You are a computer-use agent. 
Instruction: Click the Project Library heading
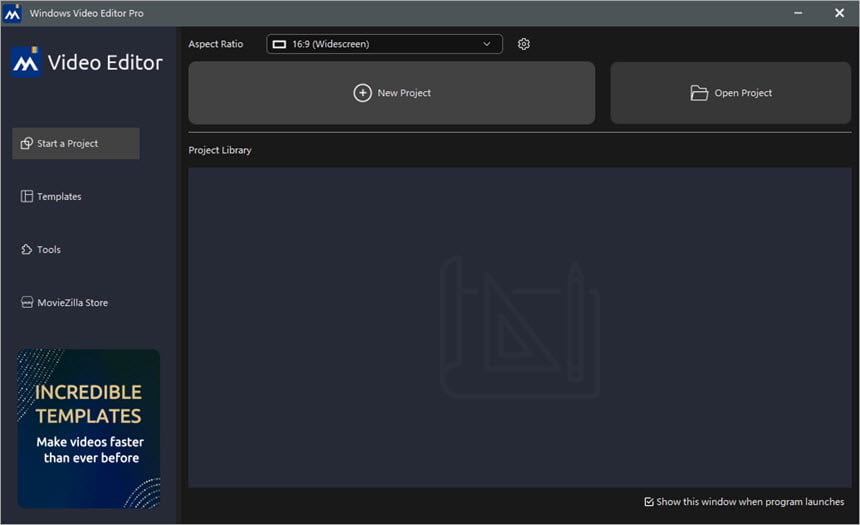220,150
